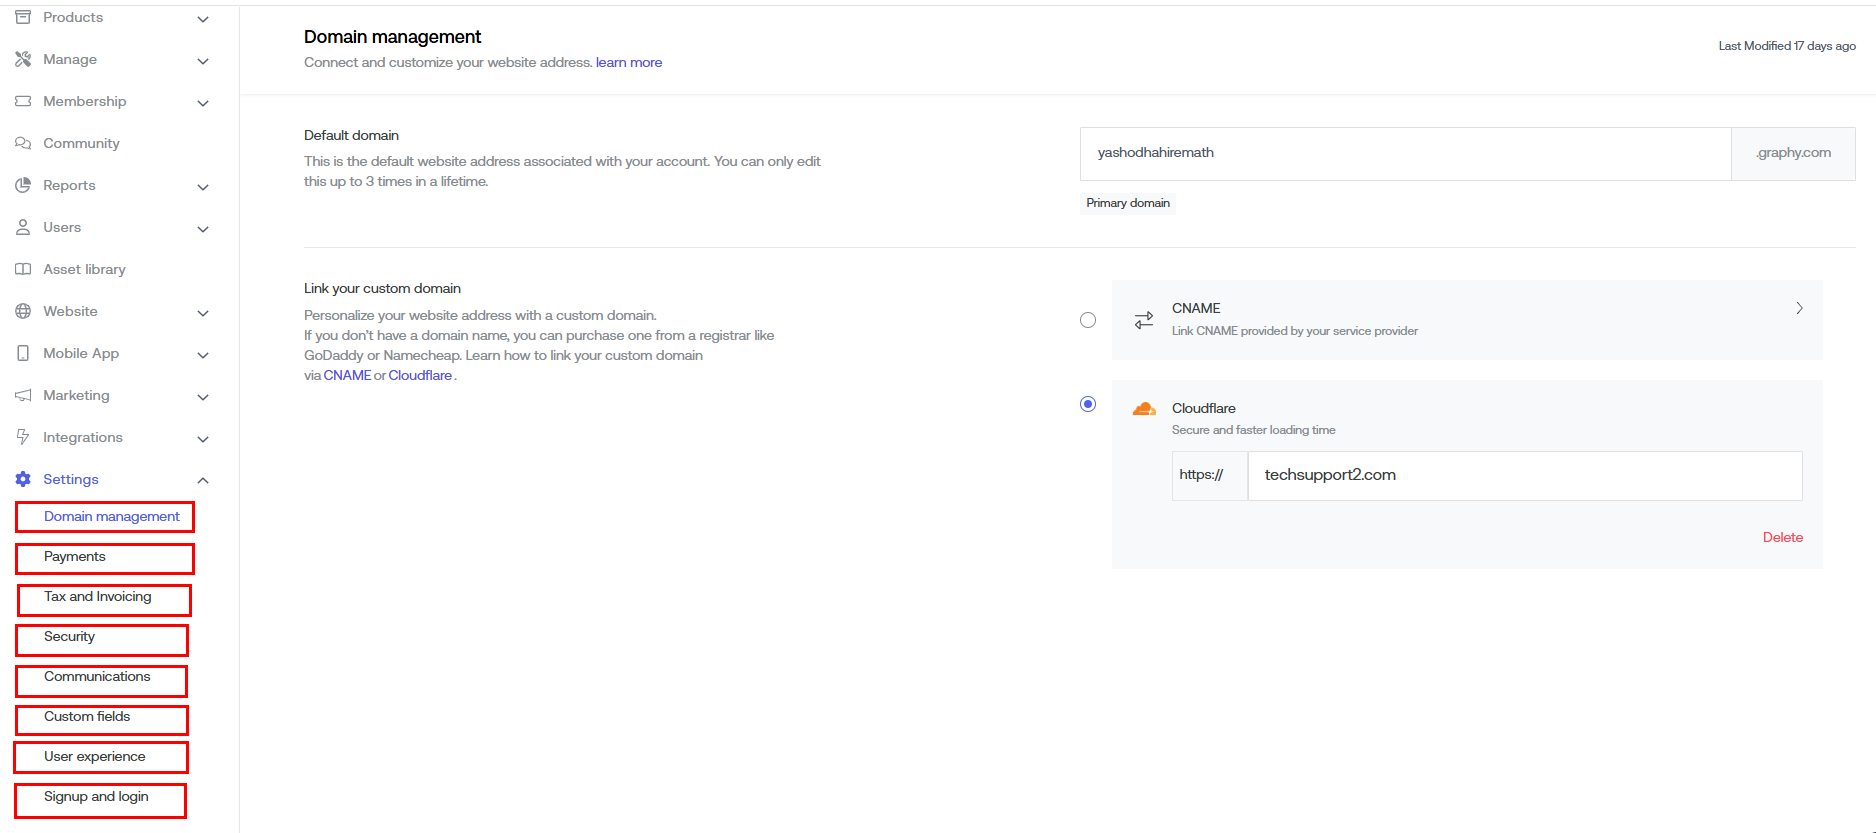Click the Mobile App phone icon
Image resolution: width=1876 pixels, height=833 pixels.
click(23, 353)
